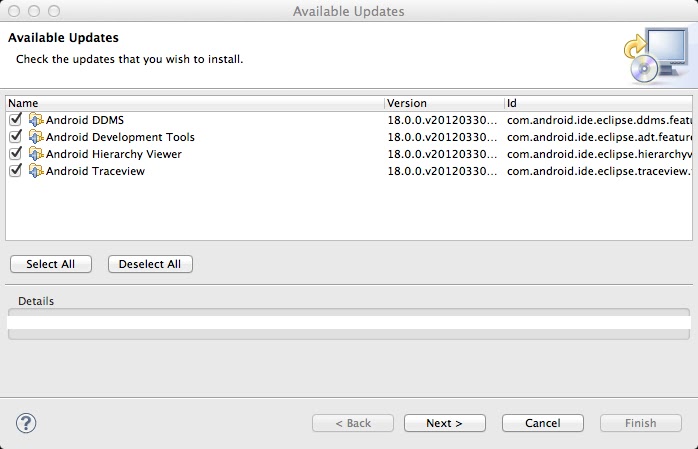This screenshot has width=698, height=449.
Task: Sort the list by the Name column header
Action: (x=195, y=103)
